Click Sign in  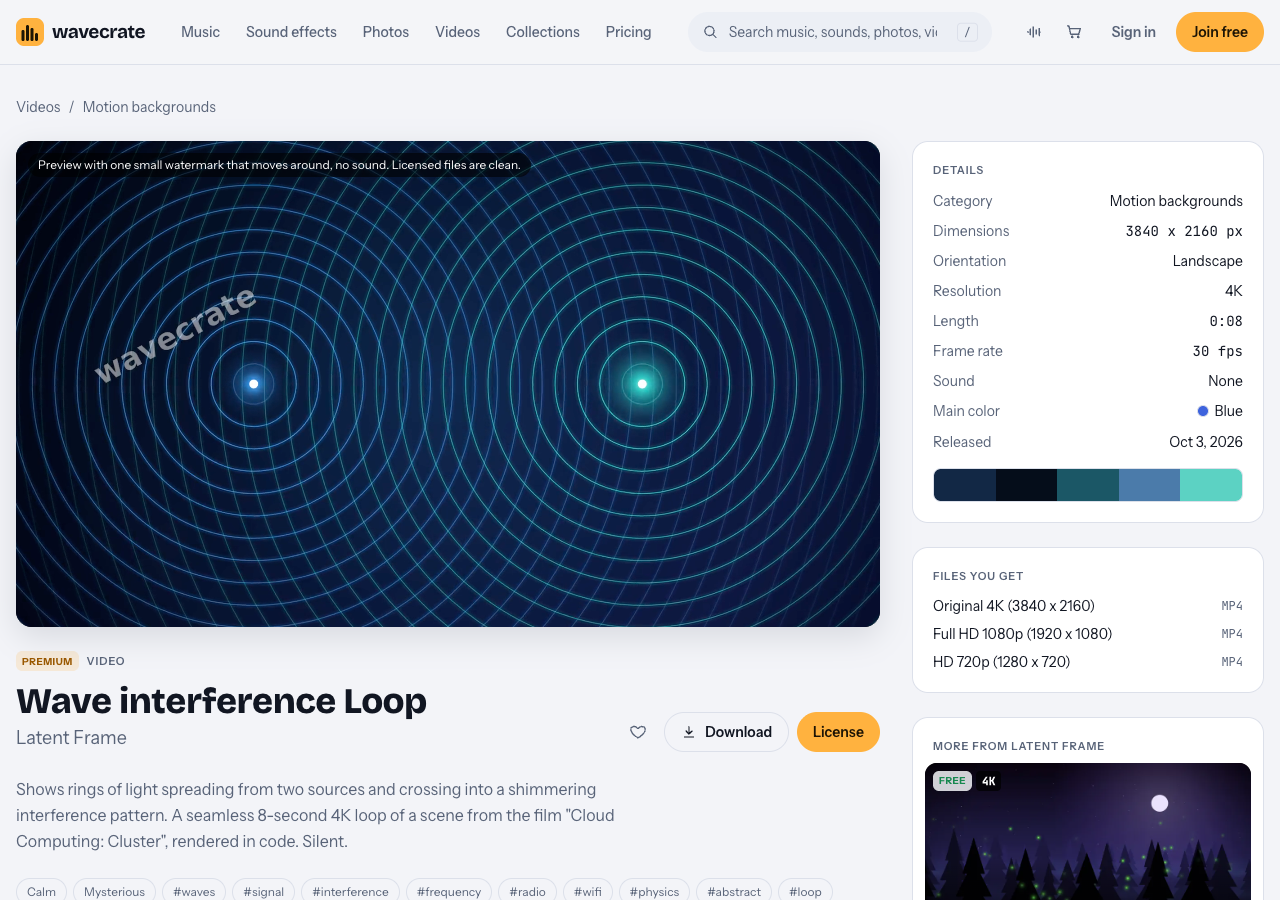click(1133, 32)
